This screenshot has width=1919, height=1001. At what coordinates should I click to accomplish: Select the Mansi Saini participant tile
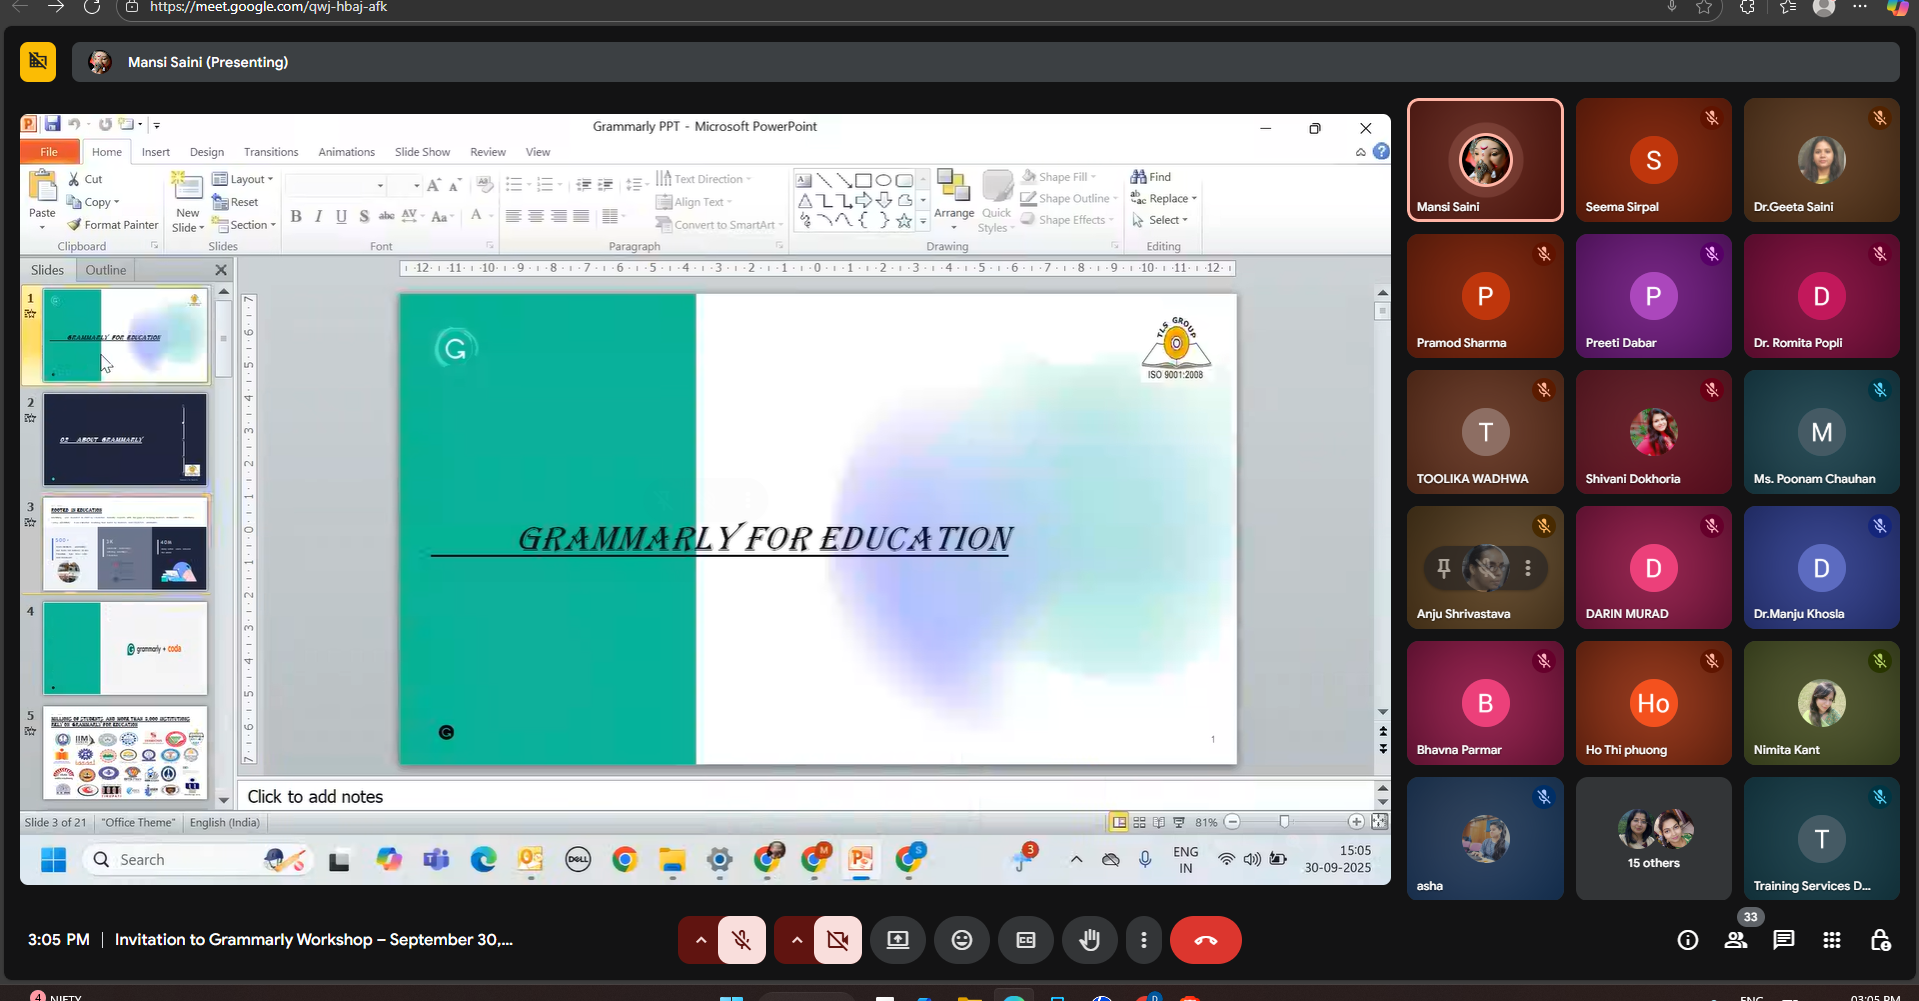[1484, 160]
